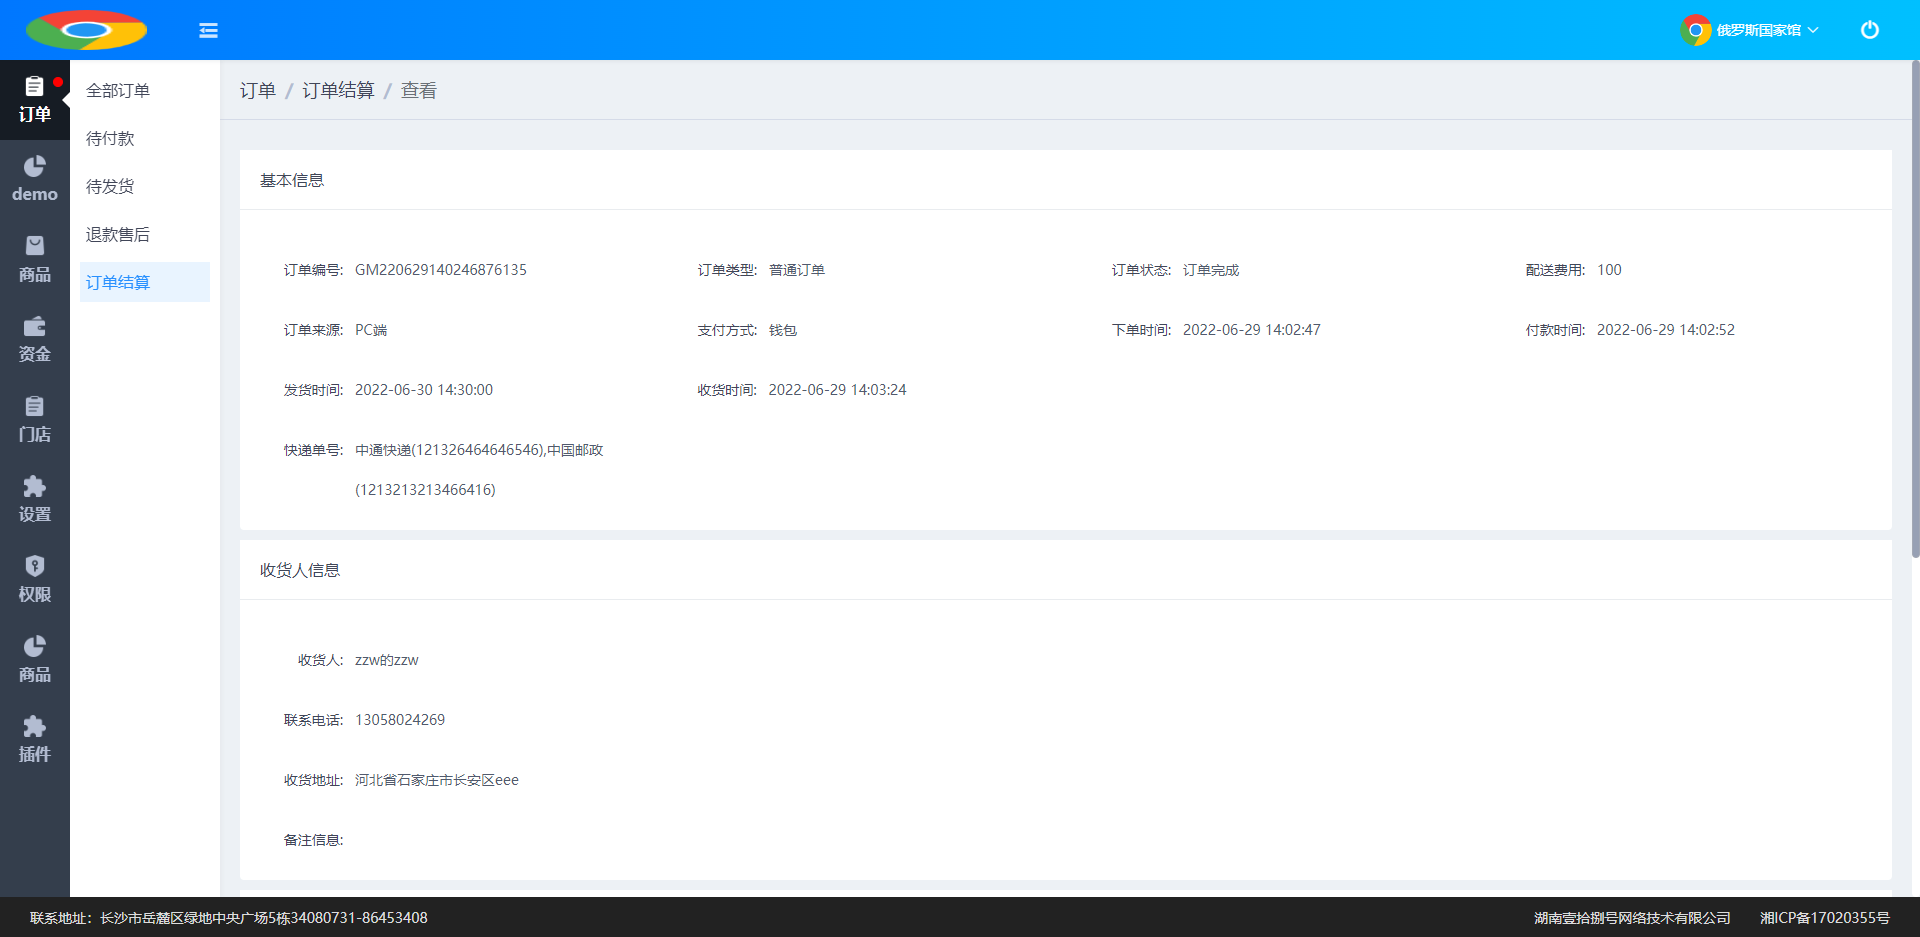1920x937 pixels.
Task: Click tracking number (1213213213466416)
Action: (425, 490)
